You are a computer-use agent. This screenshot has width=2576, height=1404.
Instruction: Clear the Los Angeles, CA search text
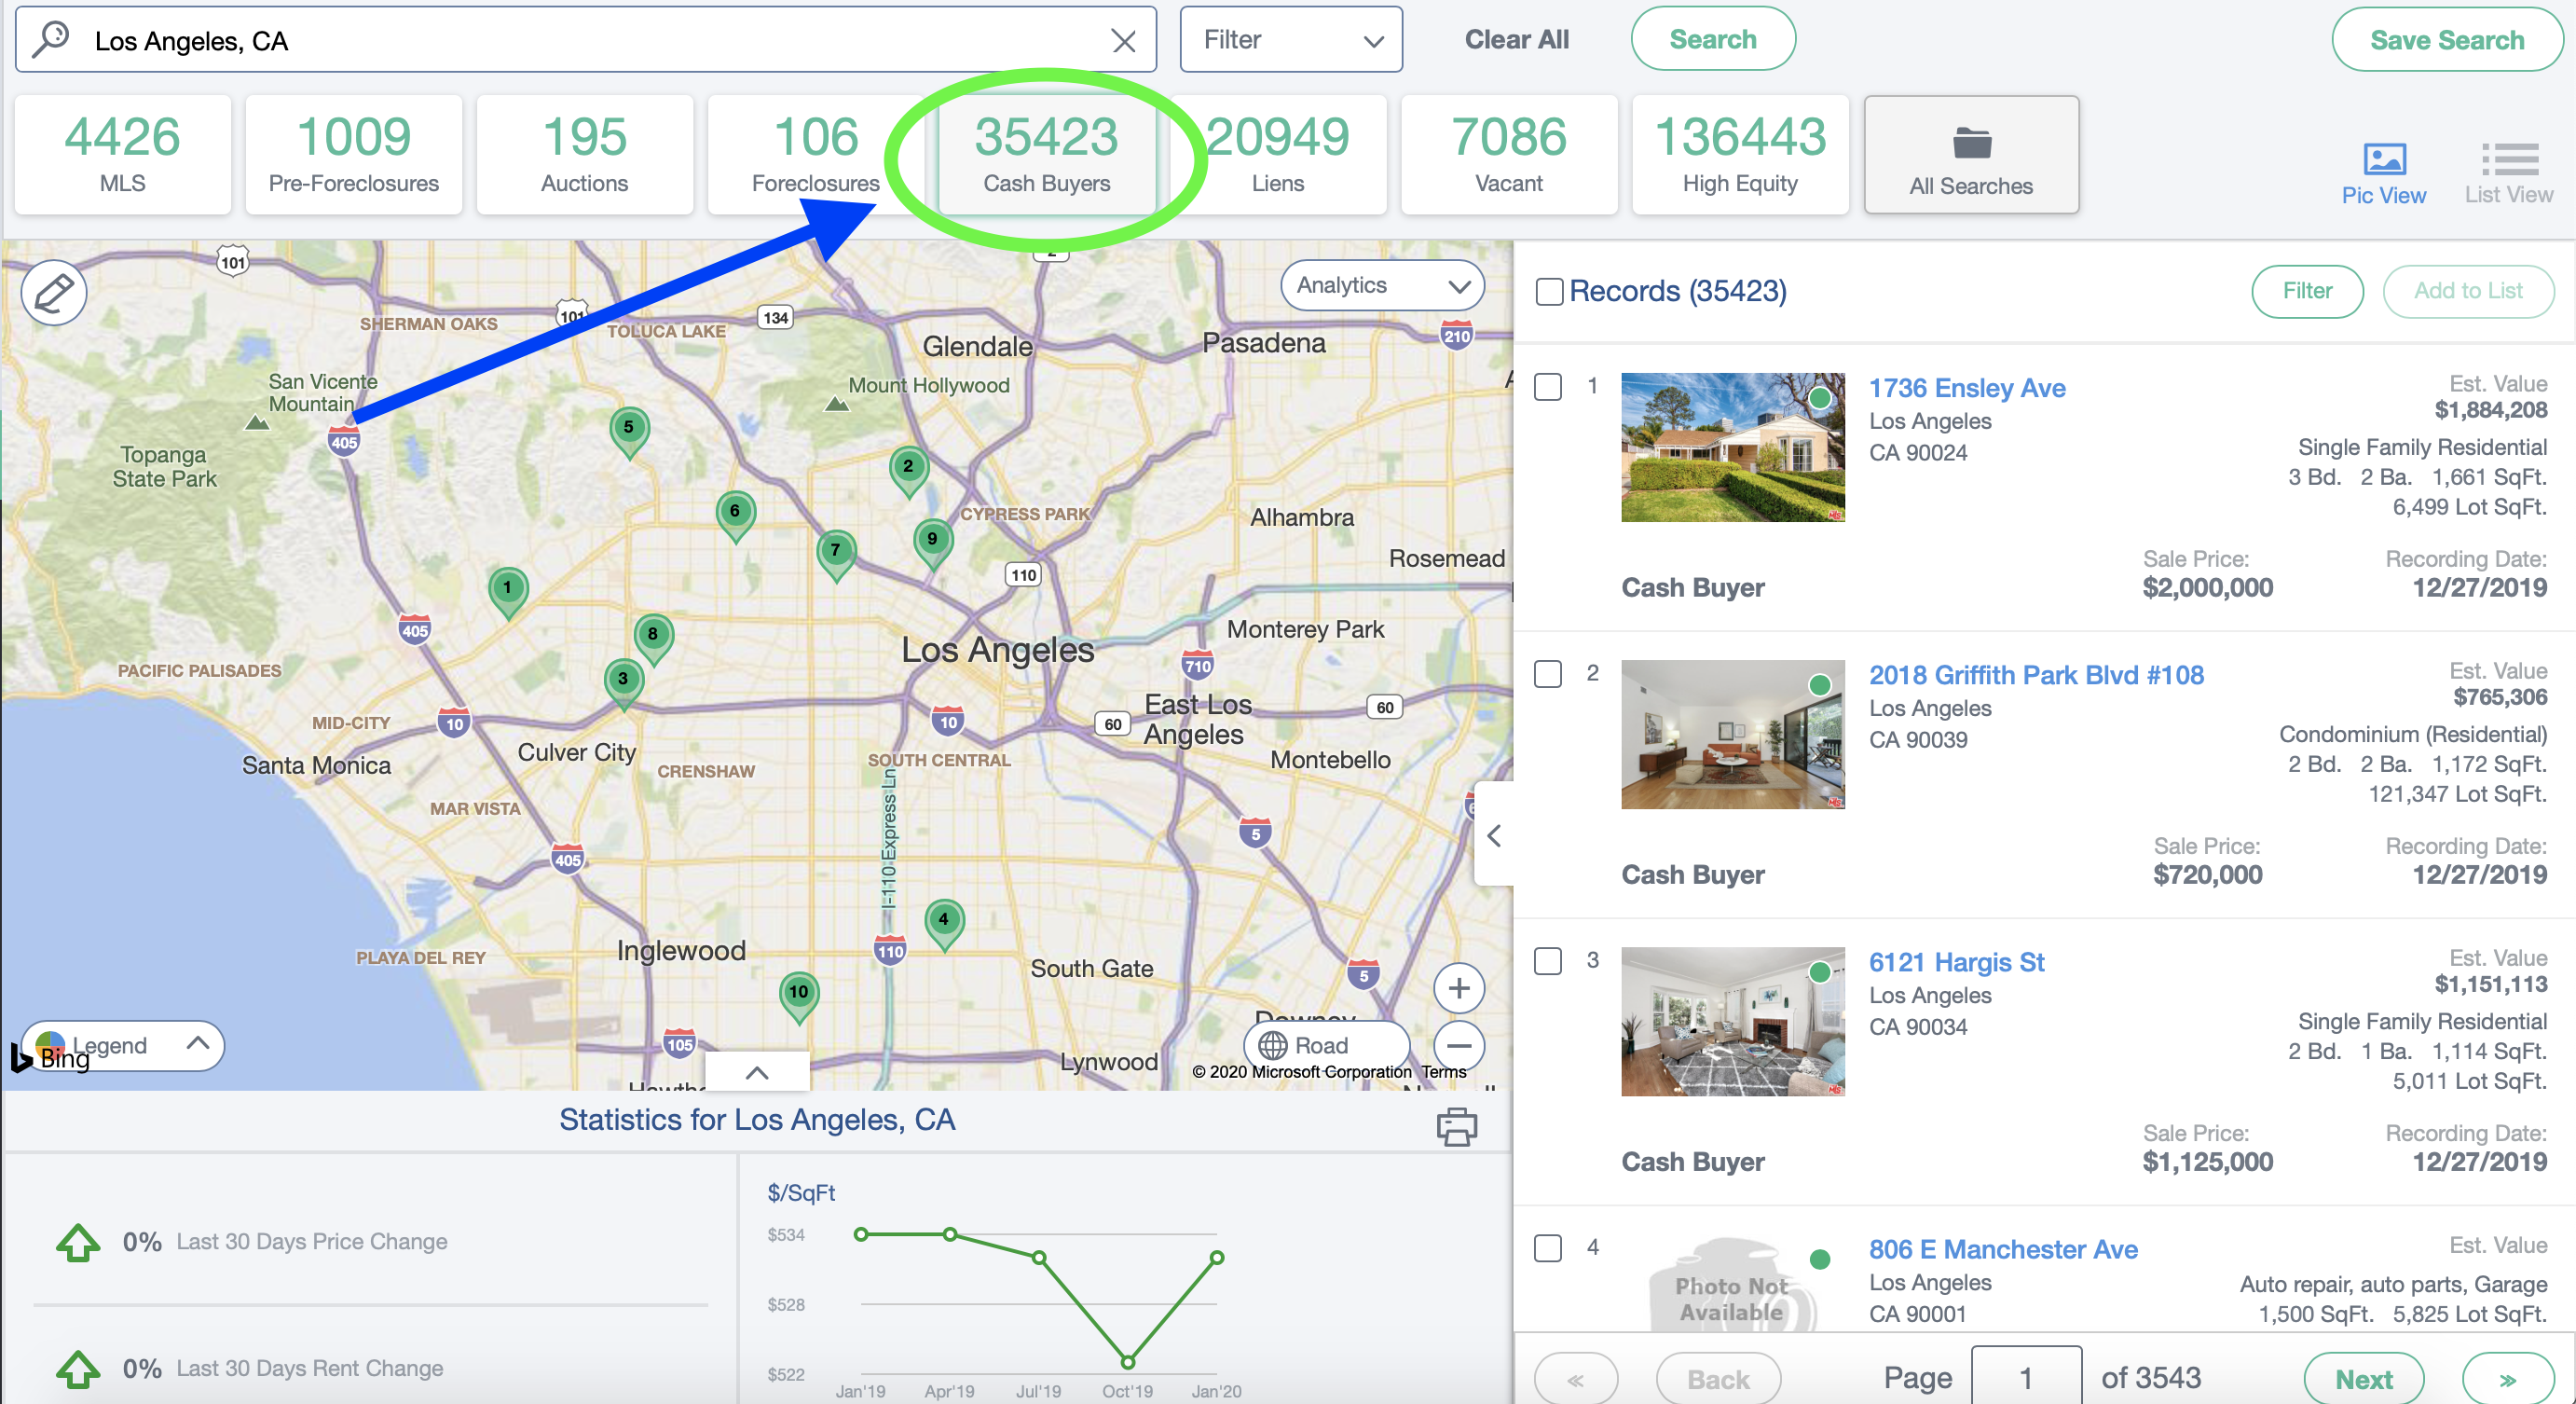tap(1123, 41)
